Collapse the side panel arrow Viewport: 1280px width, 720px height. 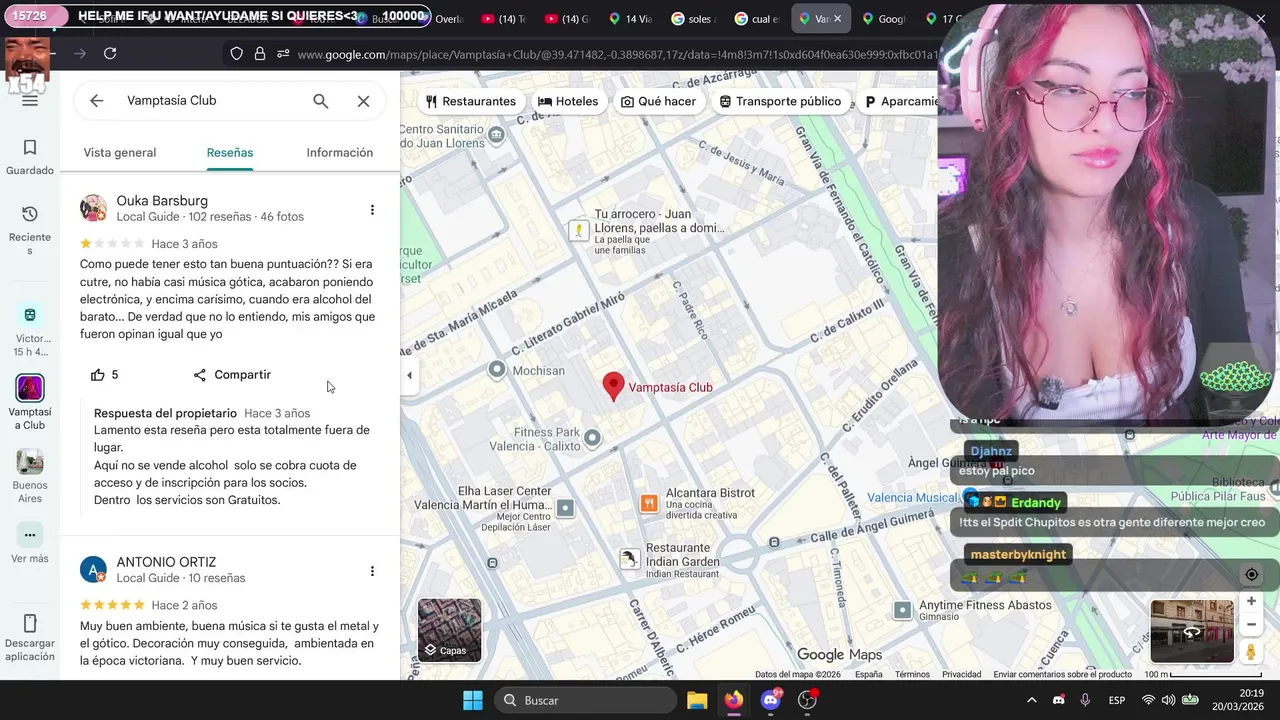pos(409,376)
